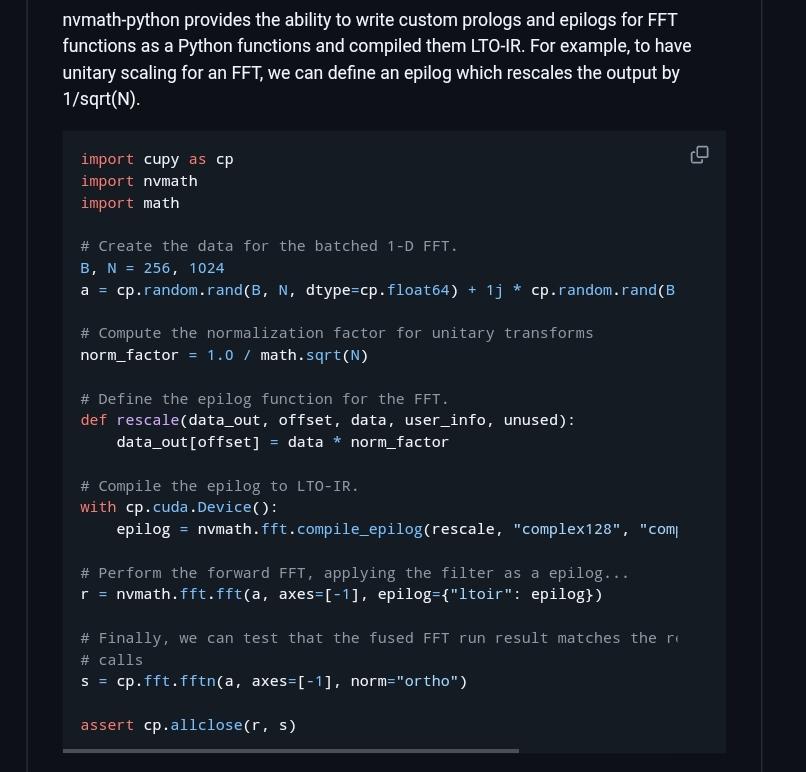806x772 pixels.
Task: Click the "assert cp.allclose(r, s)" line
Action: tap(188, 725)
